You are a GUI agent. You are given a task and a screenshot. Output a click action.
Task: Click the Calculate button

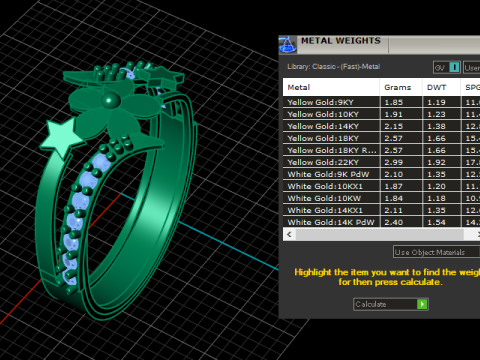point(391,304)
